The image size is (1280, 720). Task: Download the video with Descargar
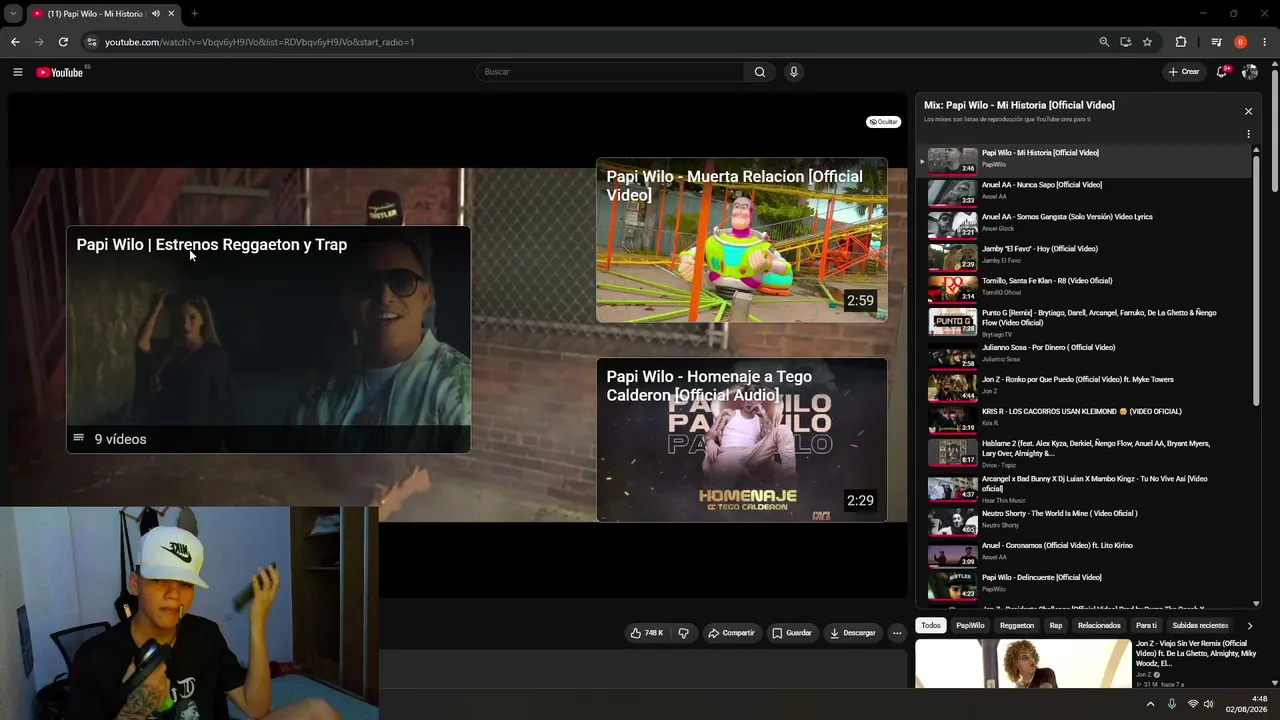coord(852,633)
